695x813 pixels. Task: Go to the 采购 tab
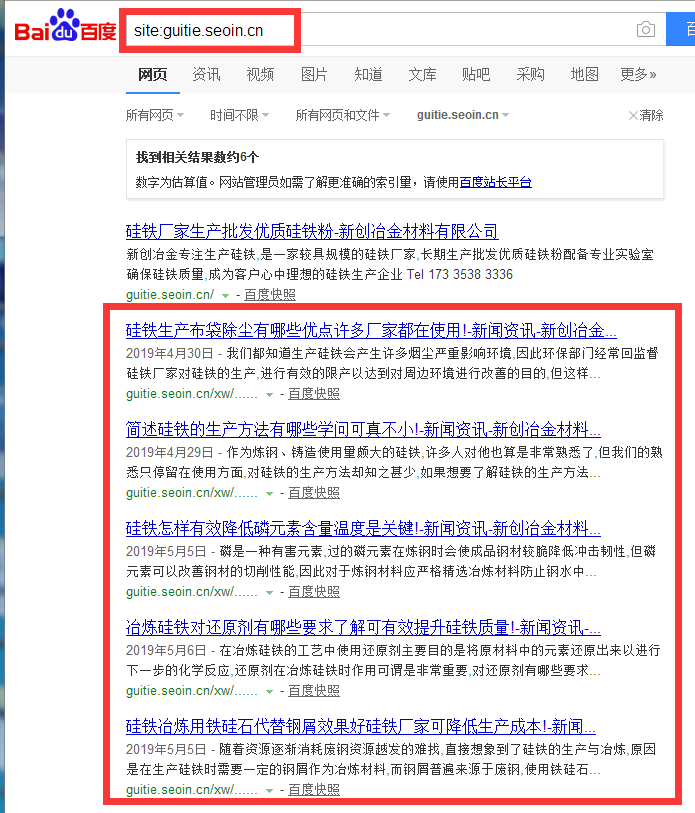[x=530, y=75]
